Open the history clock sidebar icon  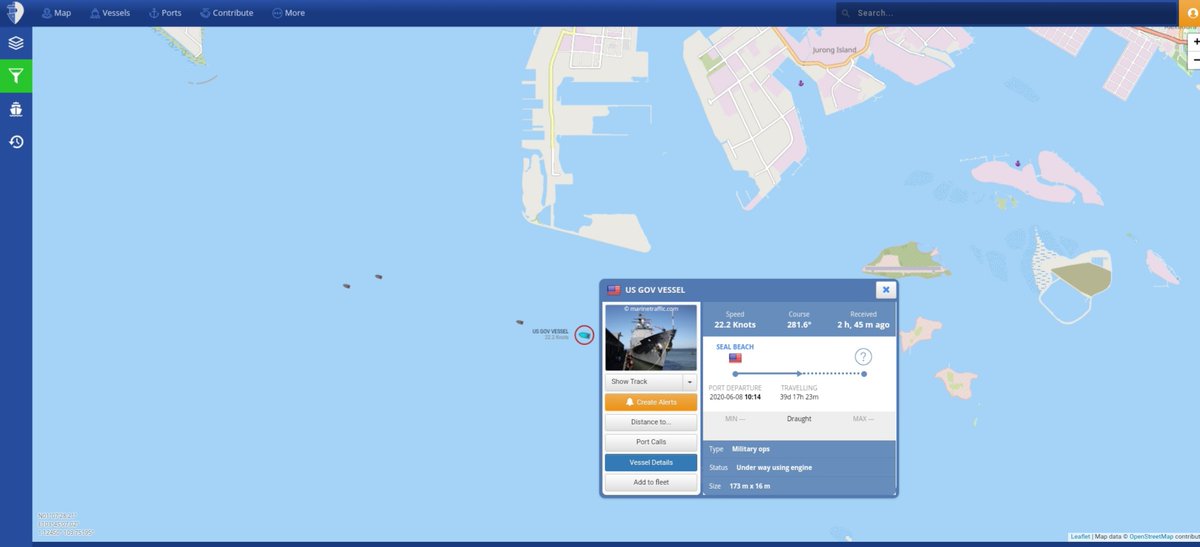(16, 142)
